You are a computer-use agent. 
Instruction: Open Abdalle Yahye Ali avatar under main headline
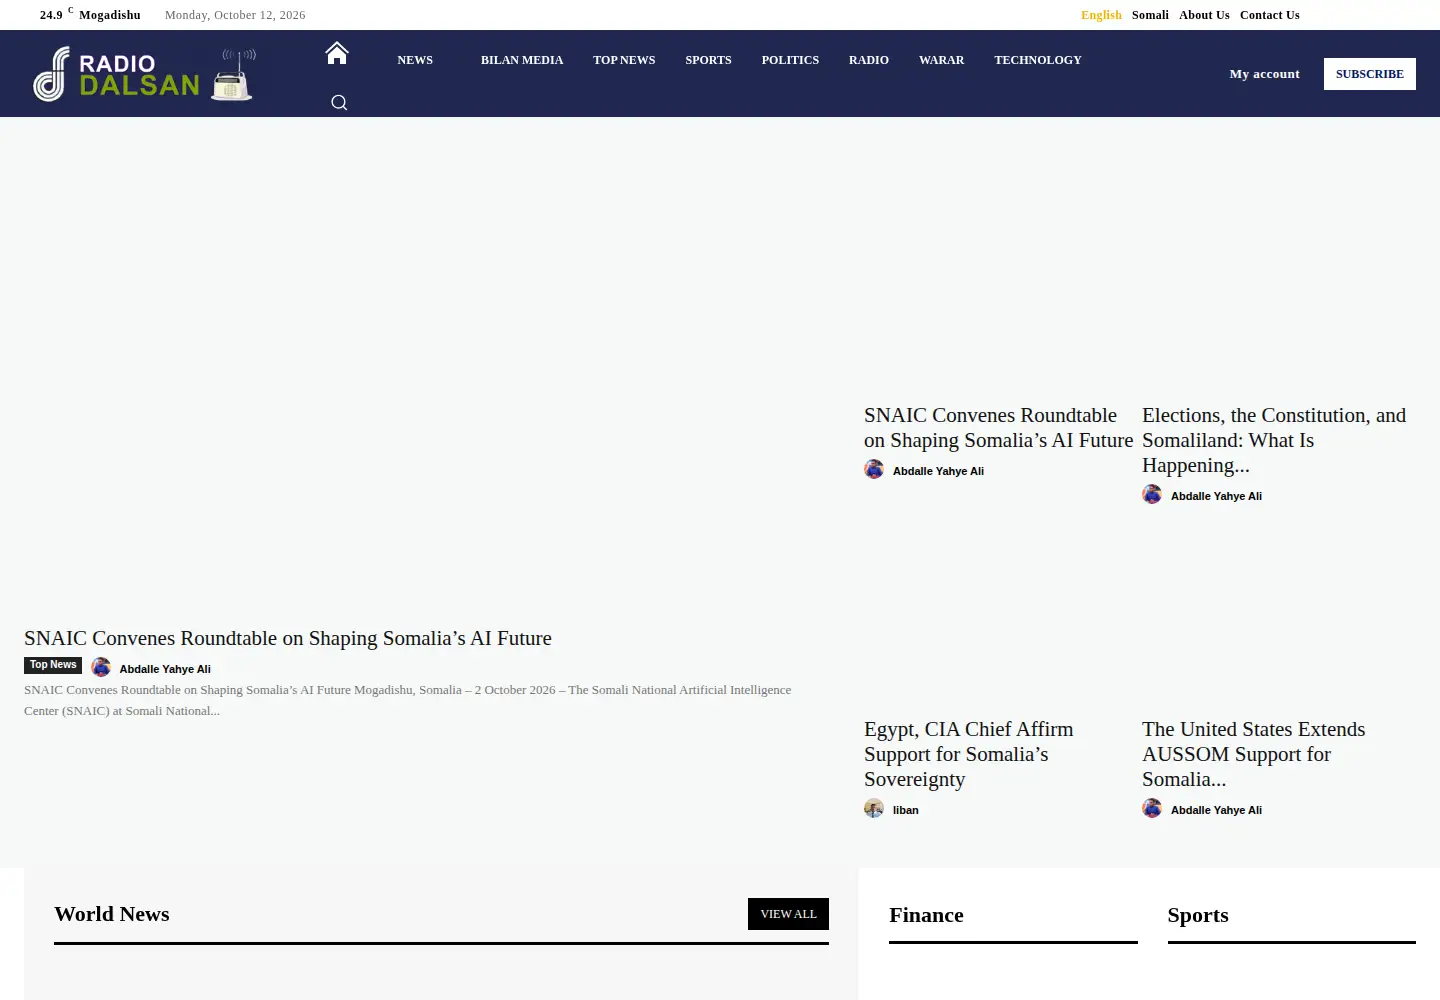[x=101, y=667]
